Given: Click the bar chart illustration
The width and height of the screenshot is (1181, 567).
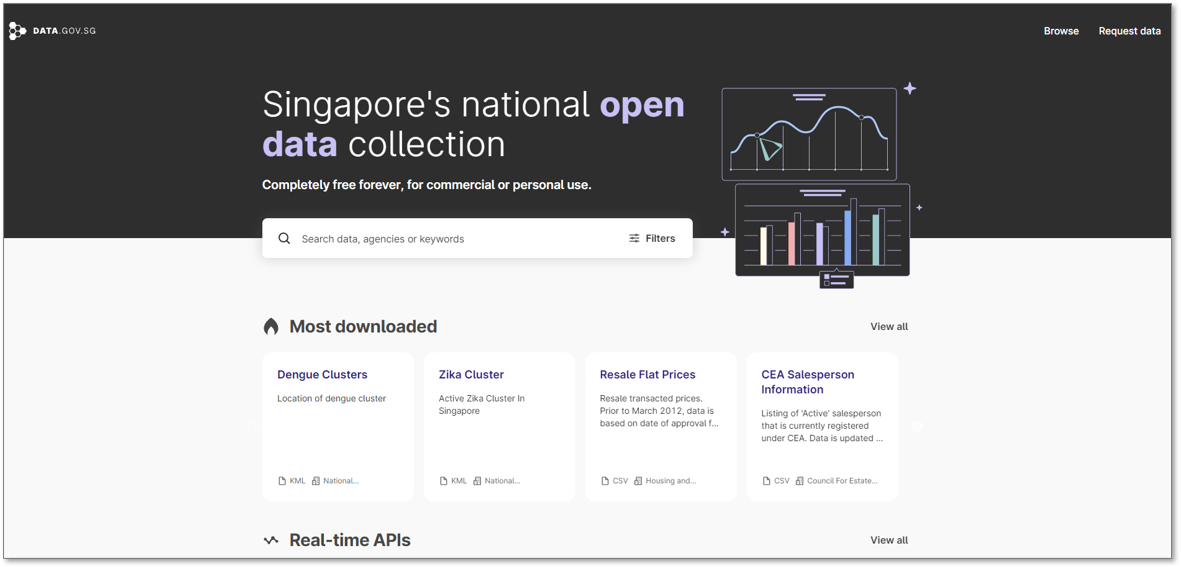Looking at the screenshot, I should coord(822,231).
